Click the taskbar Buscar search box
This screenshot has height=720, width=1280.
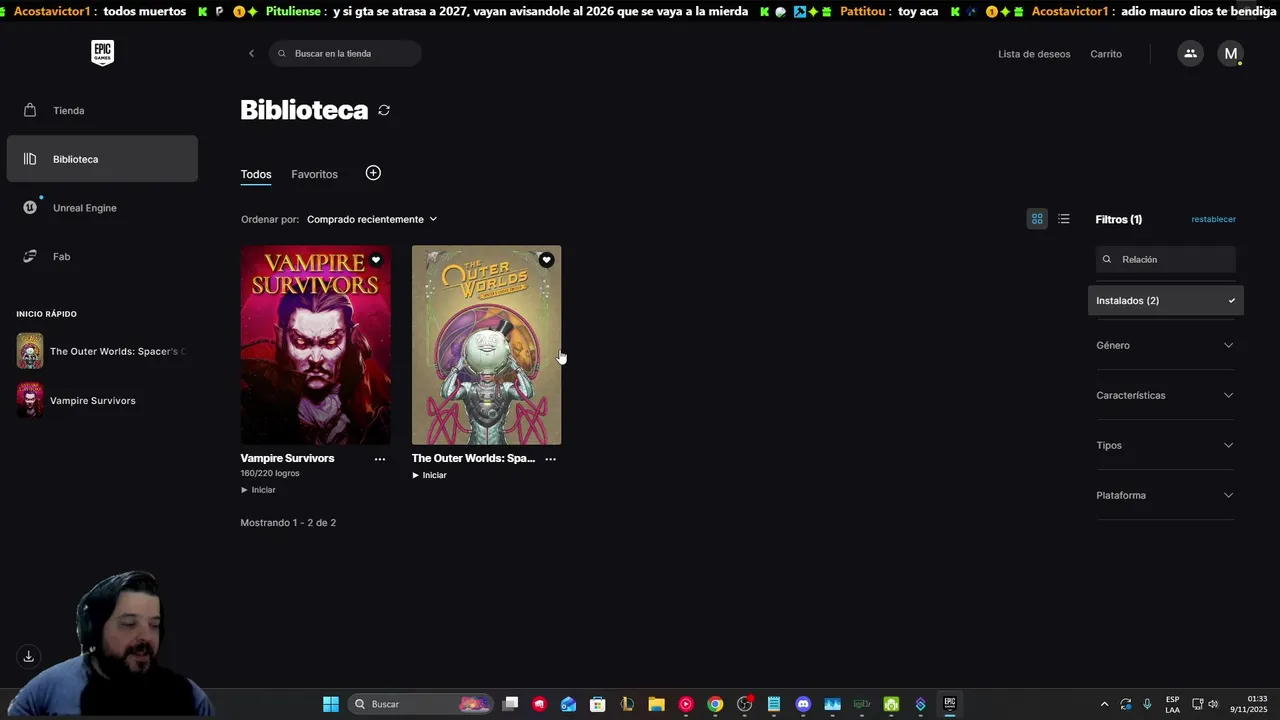pyautogui.click(x=420, y=704)
